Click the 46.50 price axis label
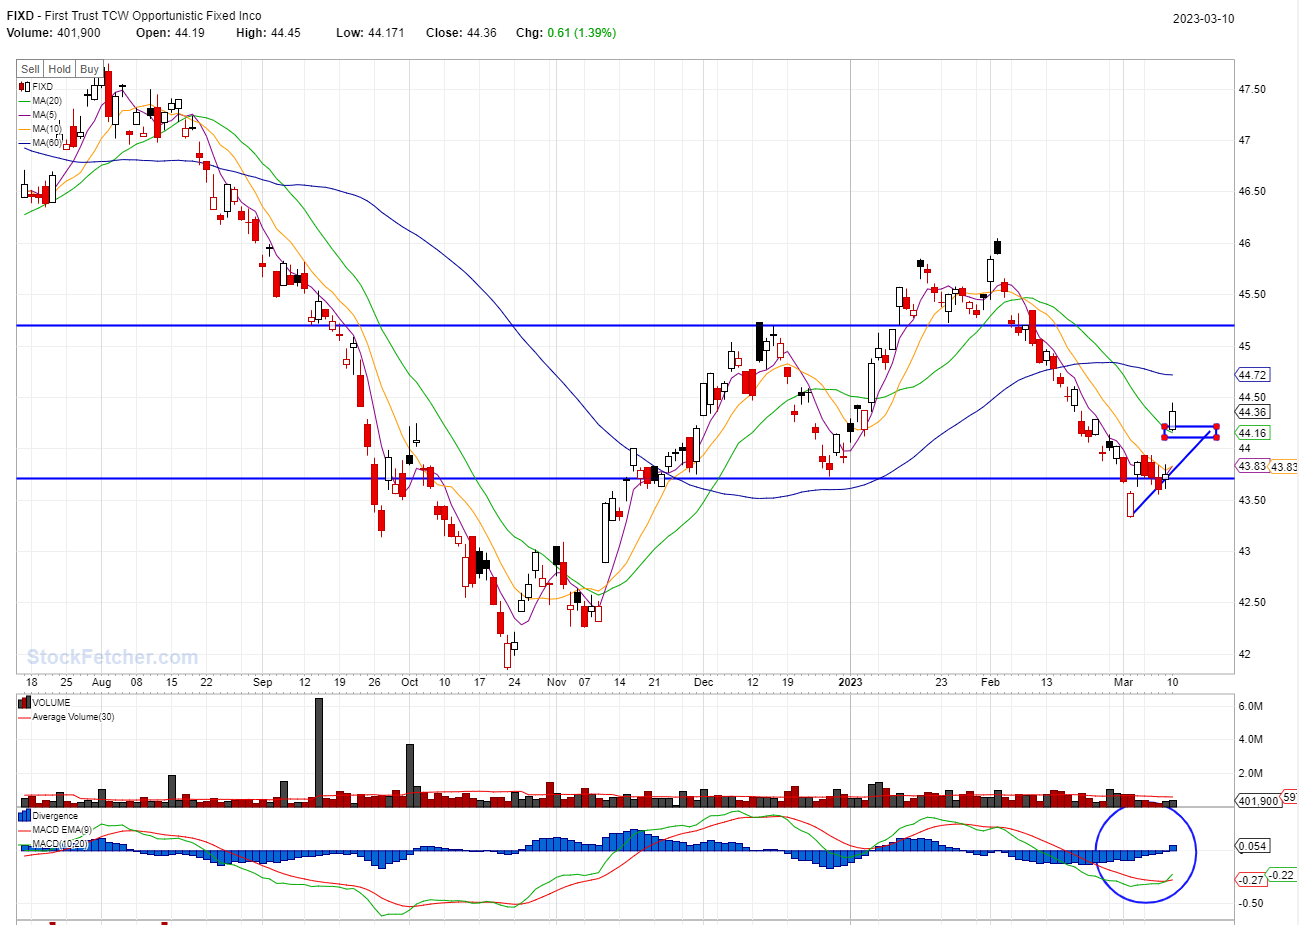 (1252, 191)
